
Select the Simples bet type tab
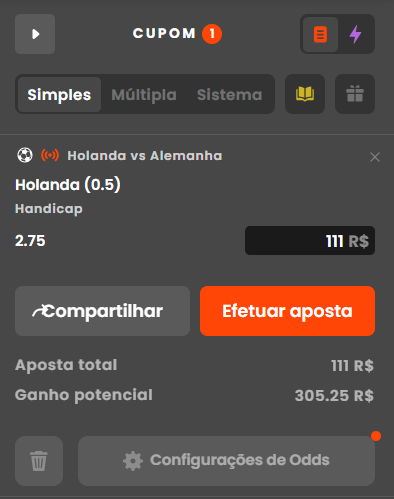coord(59,95)
